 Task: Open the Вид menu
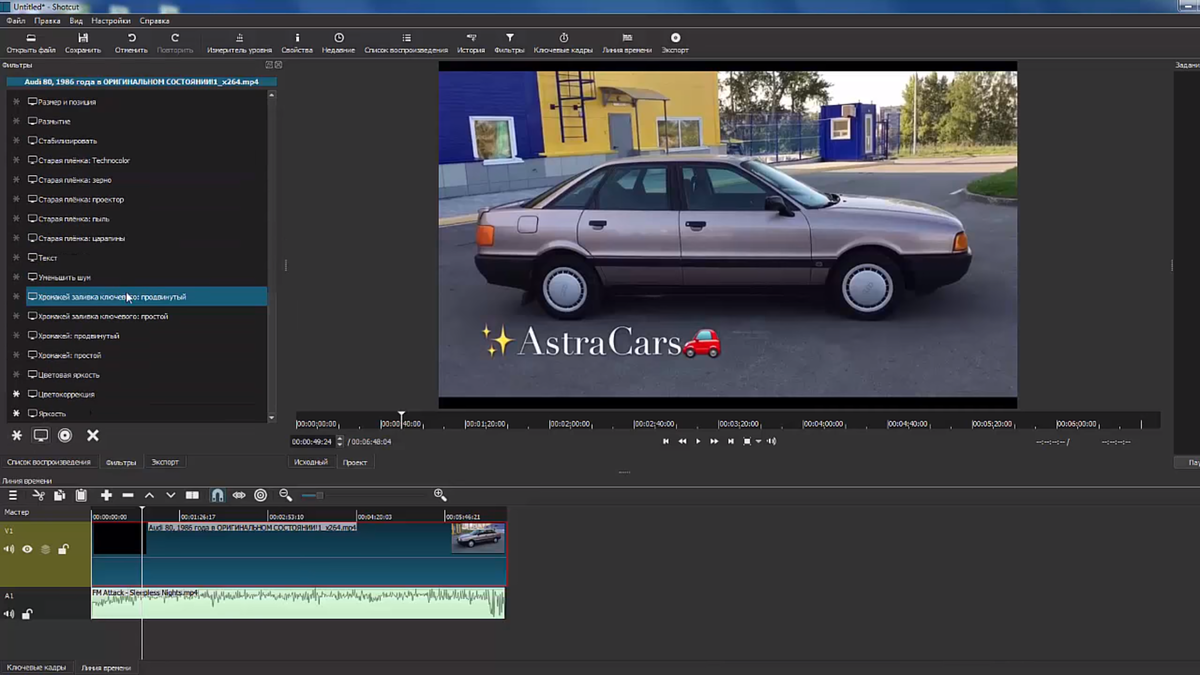pyautogui.click(x=76, y=21)
